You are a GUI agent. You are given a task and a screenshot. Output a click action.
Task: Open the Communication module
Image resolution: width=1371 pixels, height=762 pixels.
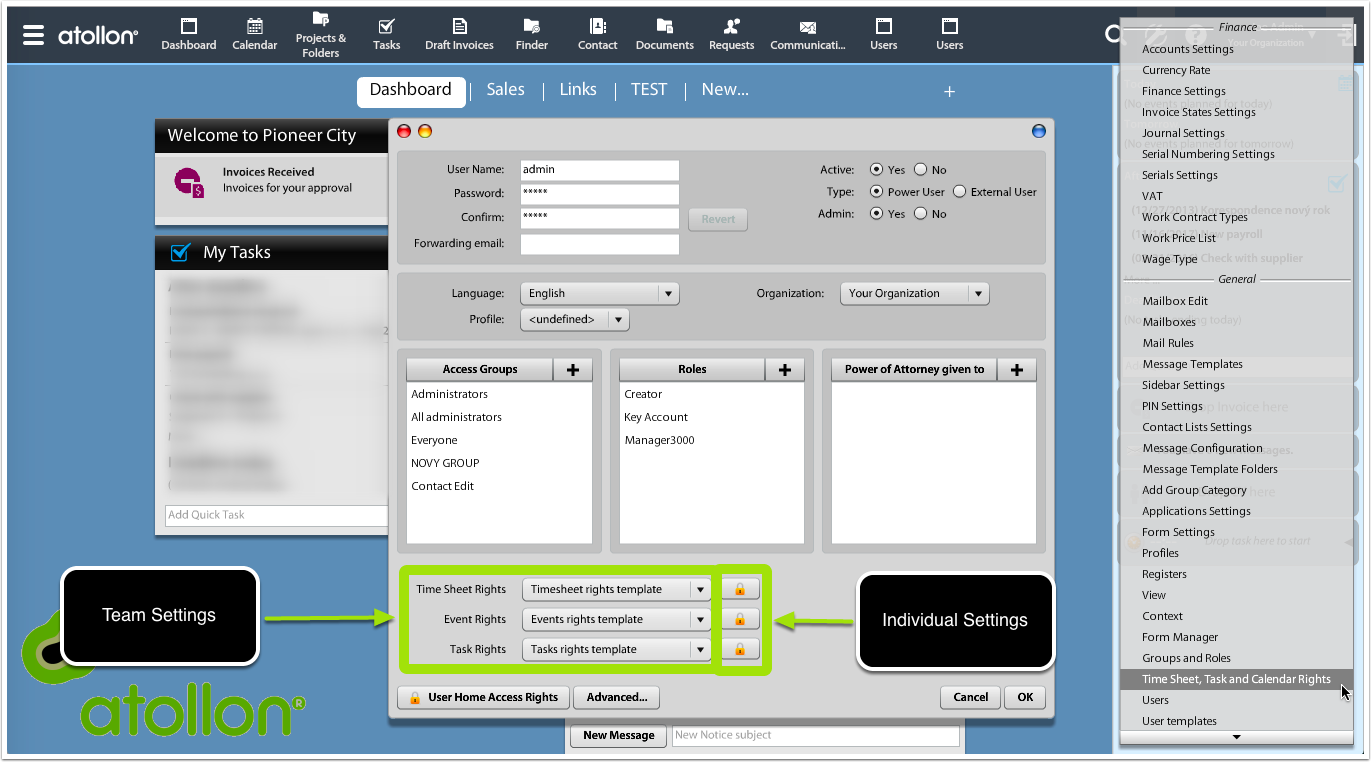pos(808,34)
